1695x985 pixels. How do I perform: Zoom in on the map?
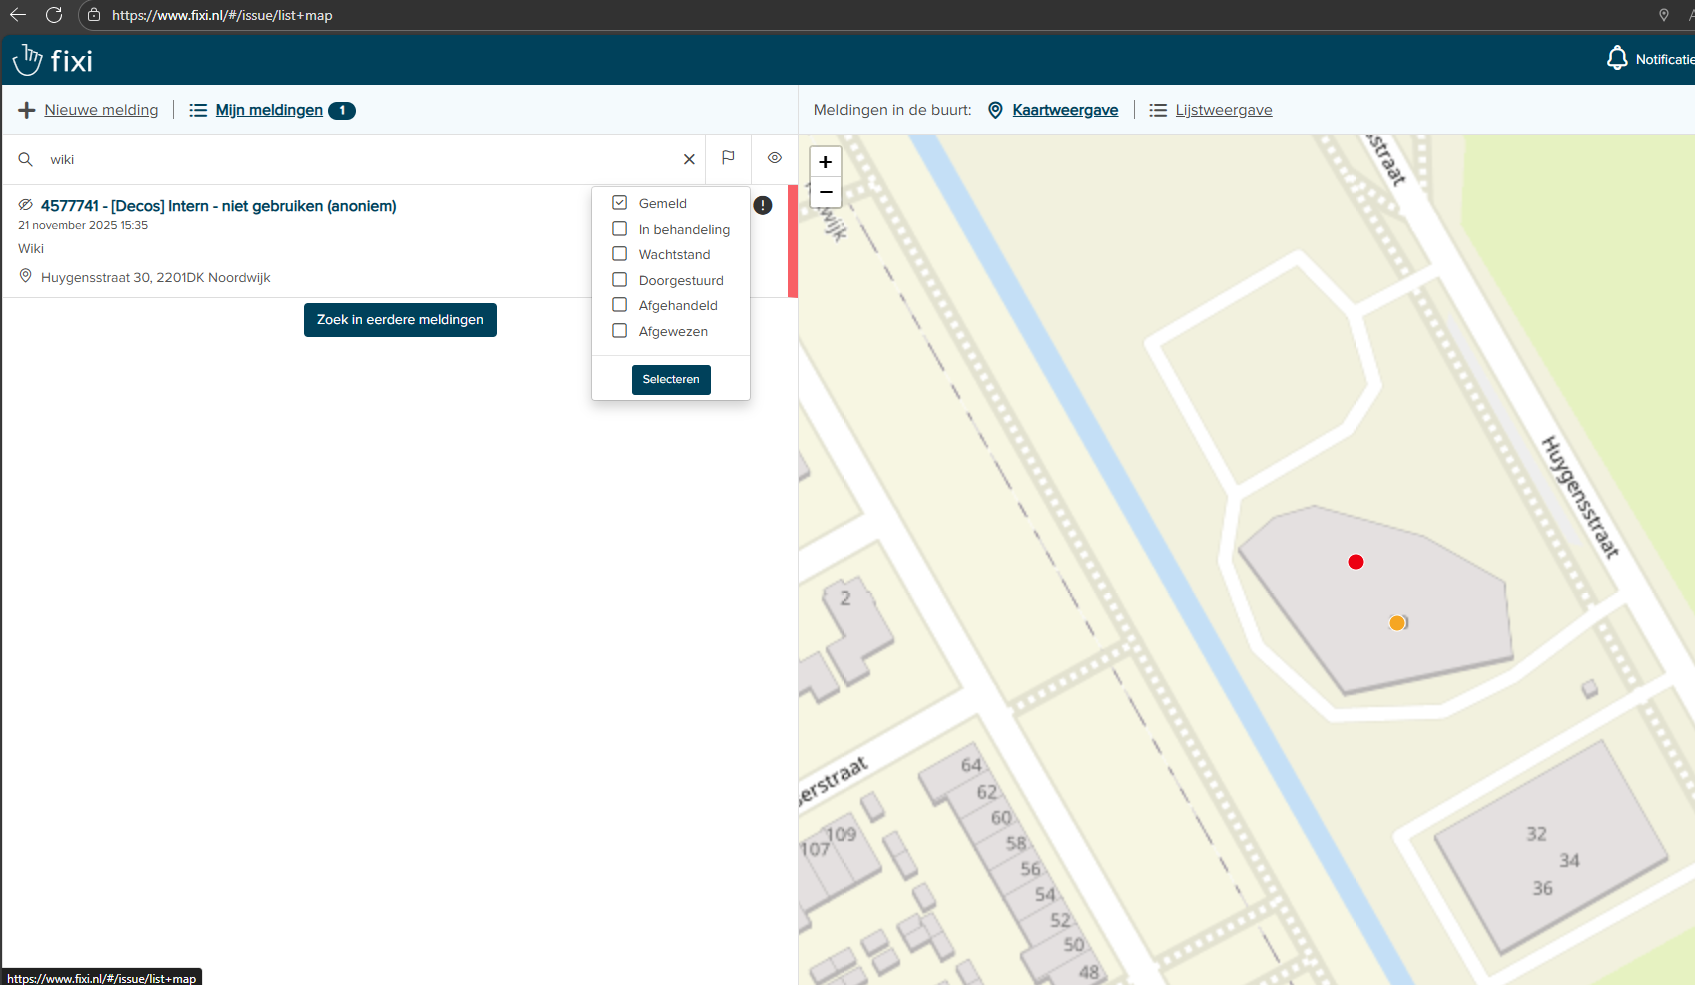tap(826, 162)
